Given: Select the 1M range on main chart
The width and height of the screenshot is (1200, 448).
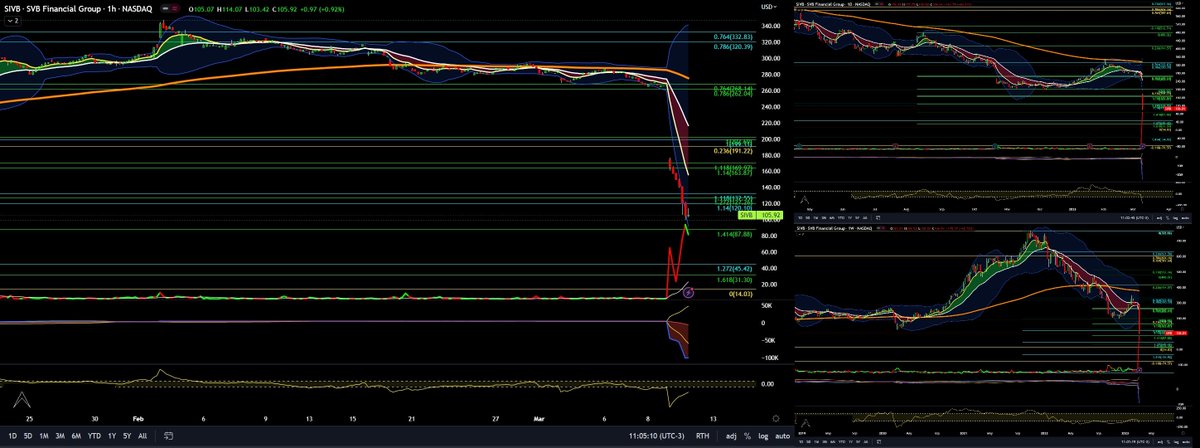Looking at the screenshot, I should click(x=45, y=437).
